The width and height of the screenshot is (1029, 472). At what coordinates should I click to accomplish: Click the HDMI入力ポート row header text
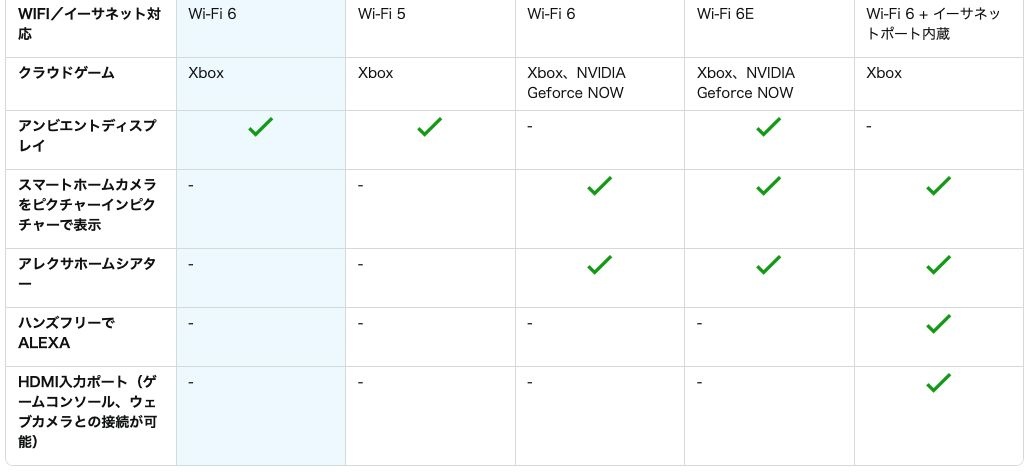[x=87, y=411]
